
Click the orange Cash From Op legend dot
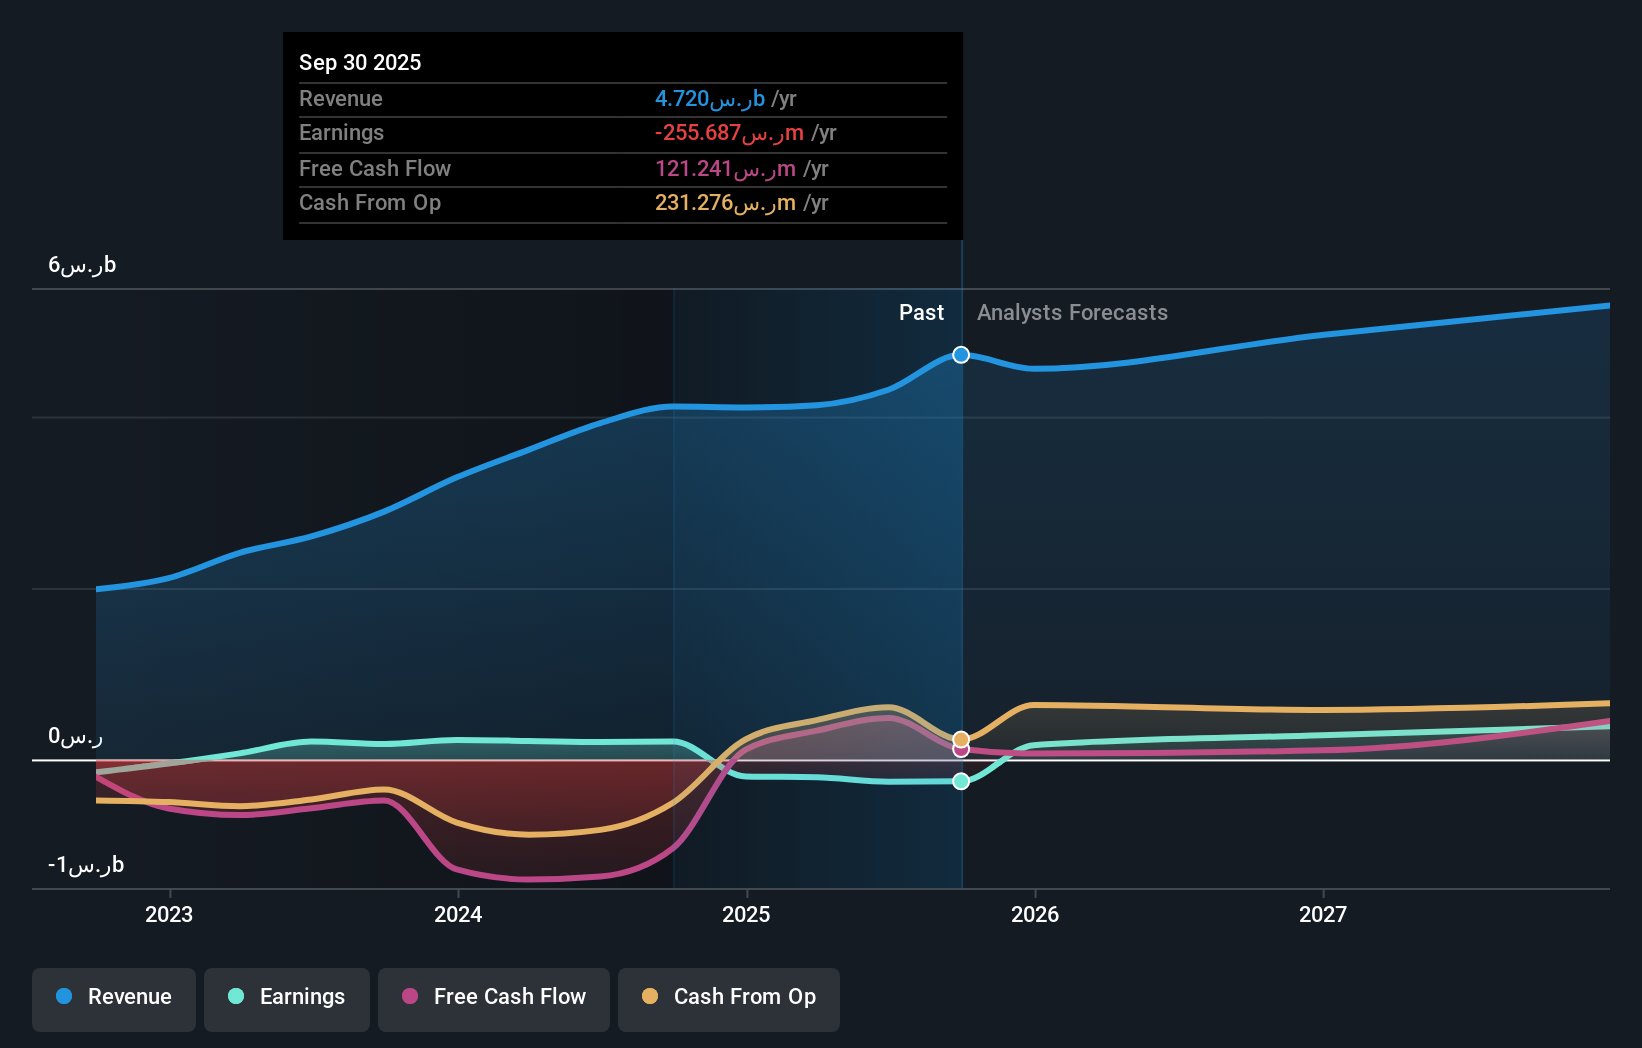tap(650, 997)
